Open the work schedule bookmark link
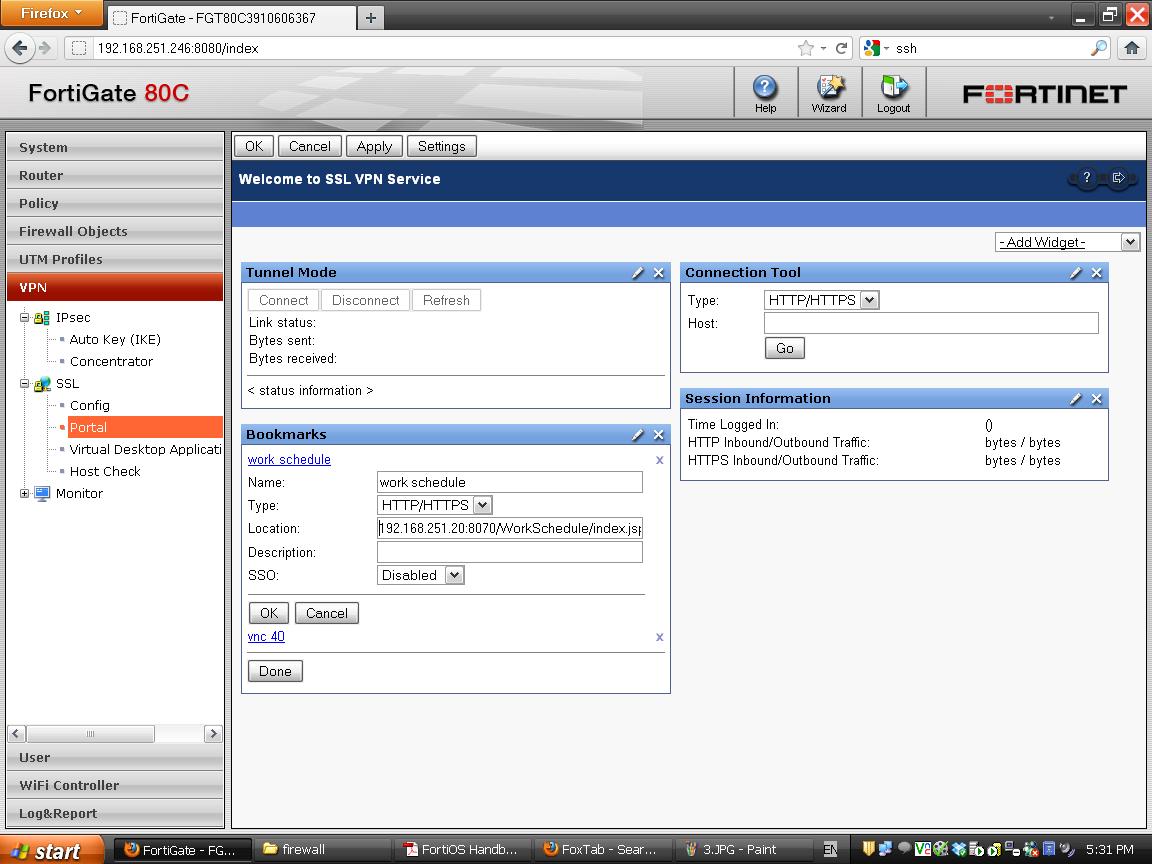This screenshot has height=864, width=1152. [289, 459]
